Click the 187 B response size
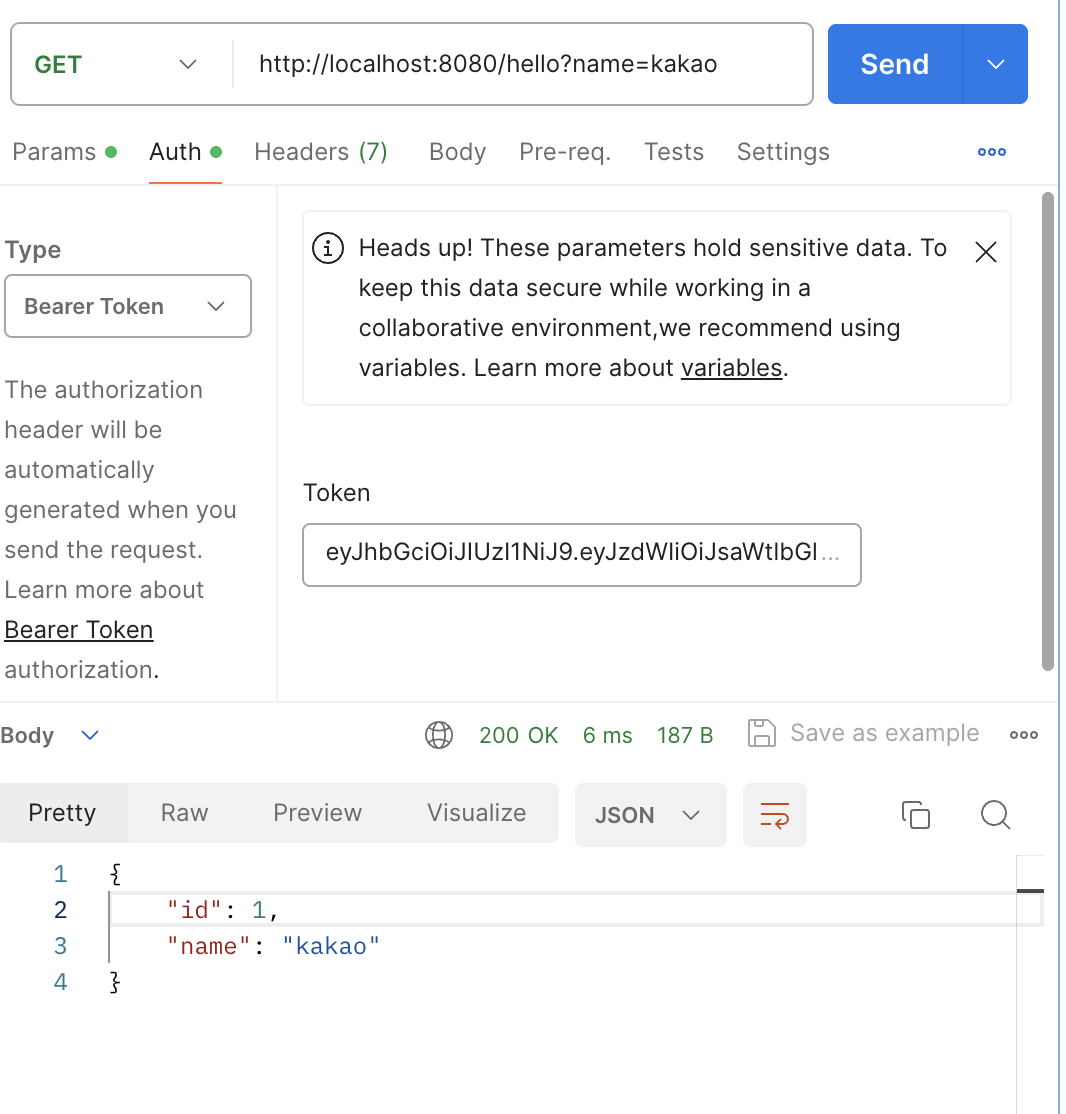 click(685, 735)
